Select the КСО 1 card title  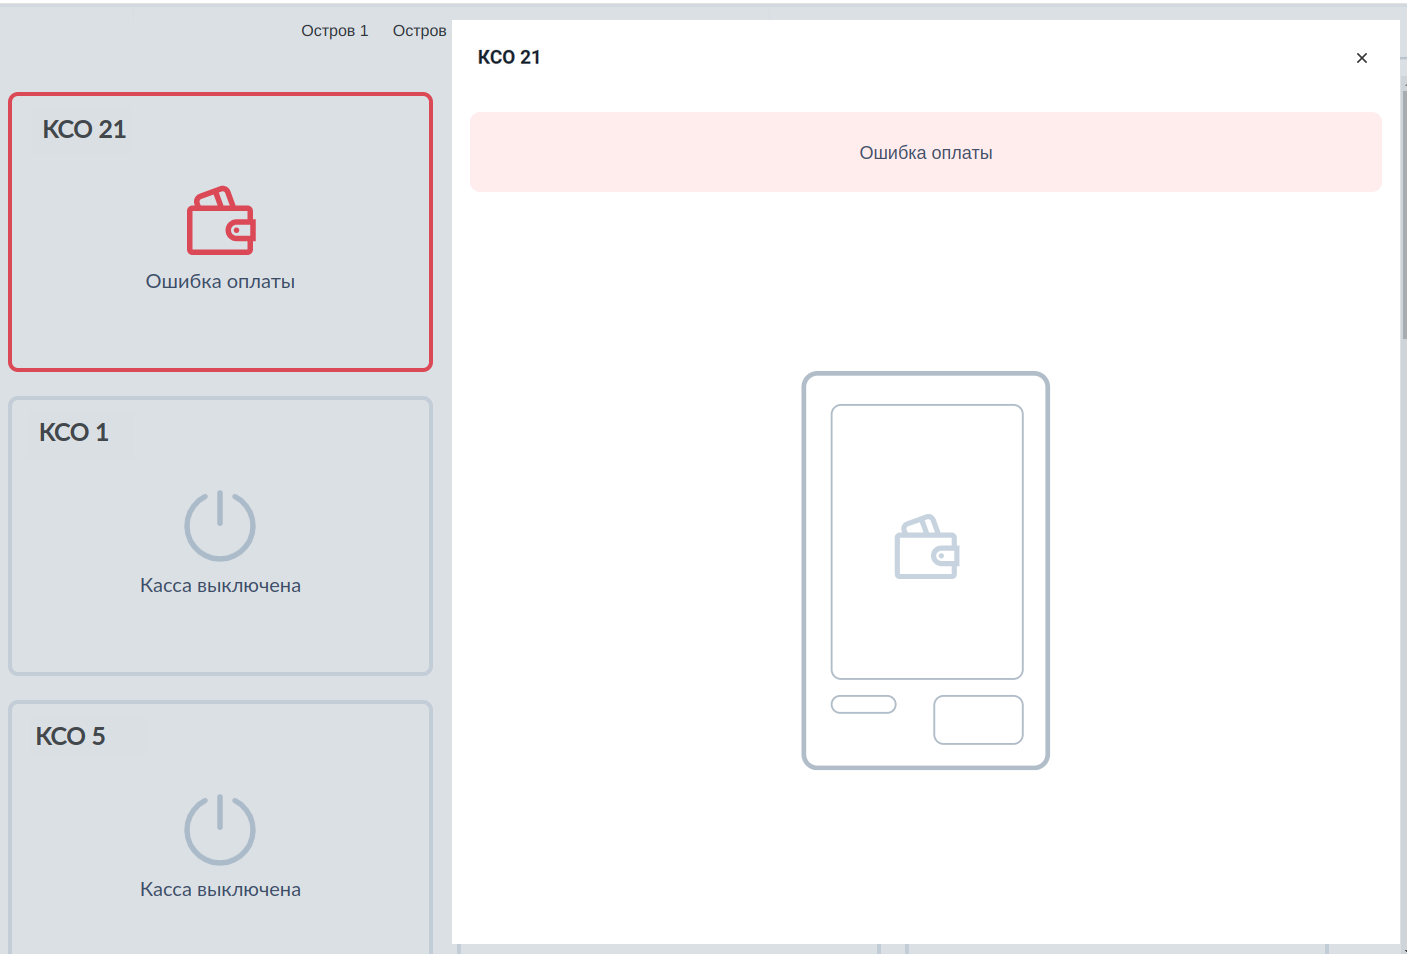(x=74, y=432)
